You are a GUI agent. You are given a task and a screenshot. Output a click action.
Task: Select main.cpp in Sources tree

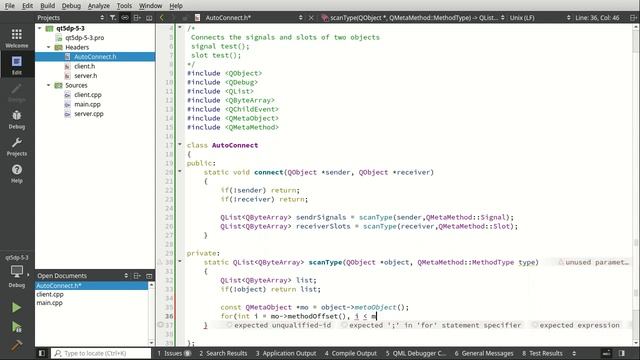pos(87,104)
